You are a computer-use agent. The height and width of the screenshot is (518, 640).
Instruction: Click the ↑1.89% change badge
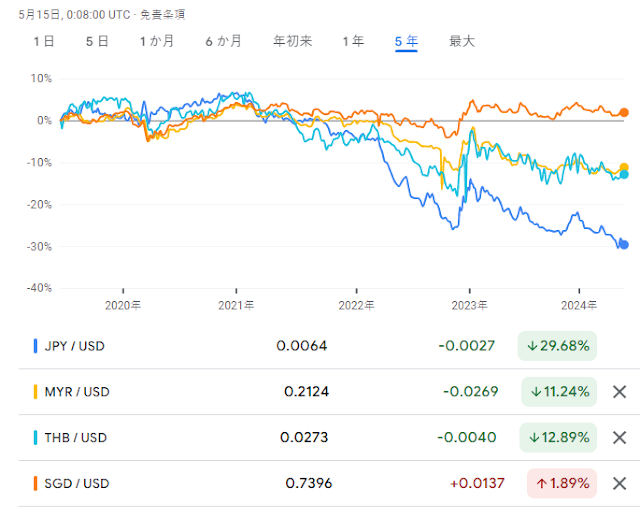[562, 484]
